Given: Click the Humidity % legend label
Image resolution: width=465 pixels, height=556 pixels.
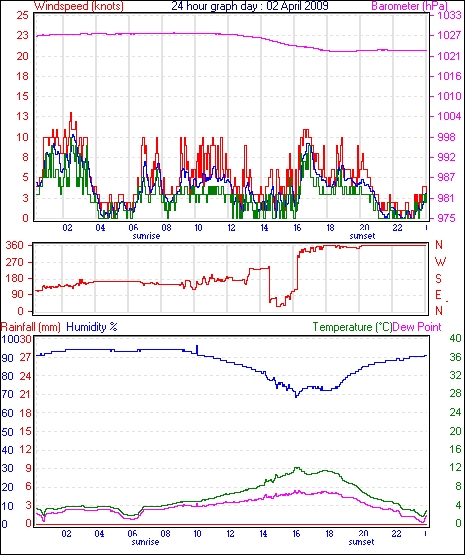Looking at the screenshot, I should click(92, 327).
